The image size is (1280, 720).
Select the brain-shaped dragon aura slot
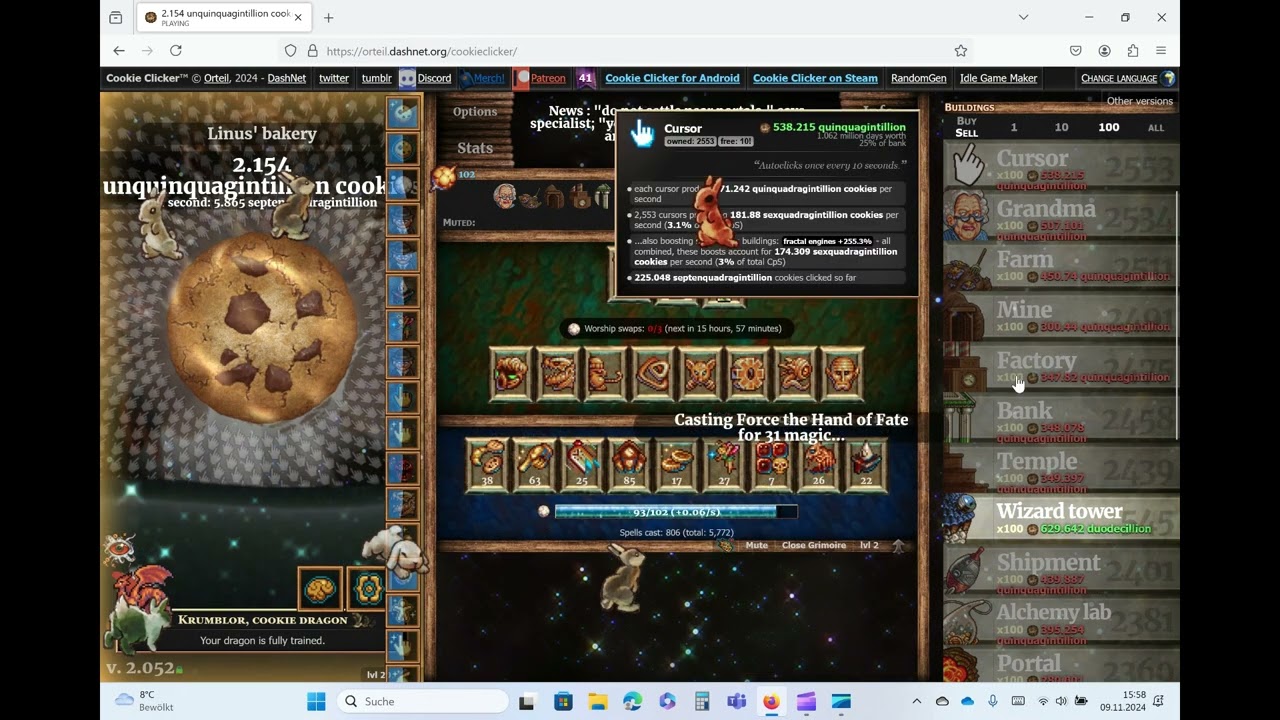320,588
